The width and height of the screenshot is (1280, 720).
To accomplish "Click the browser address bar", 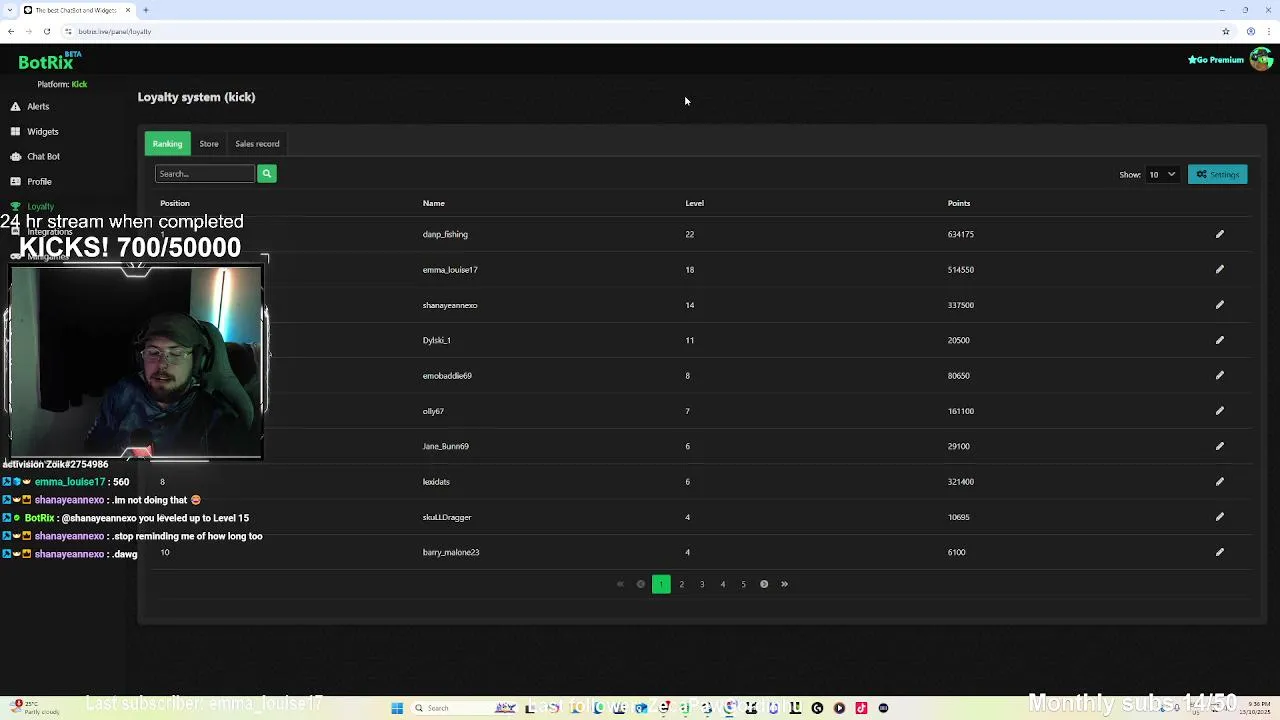I will [x=640, y=31].
